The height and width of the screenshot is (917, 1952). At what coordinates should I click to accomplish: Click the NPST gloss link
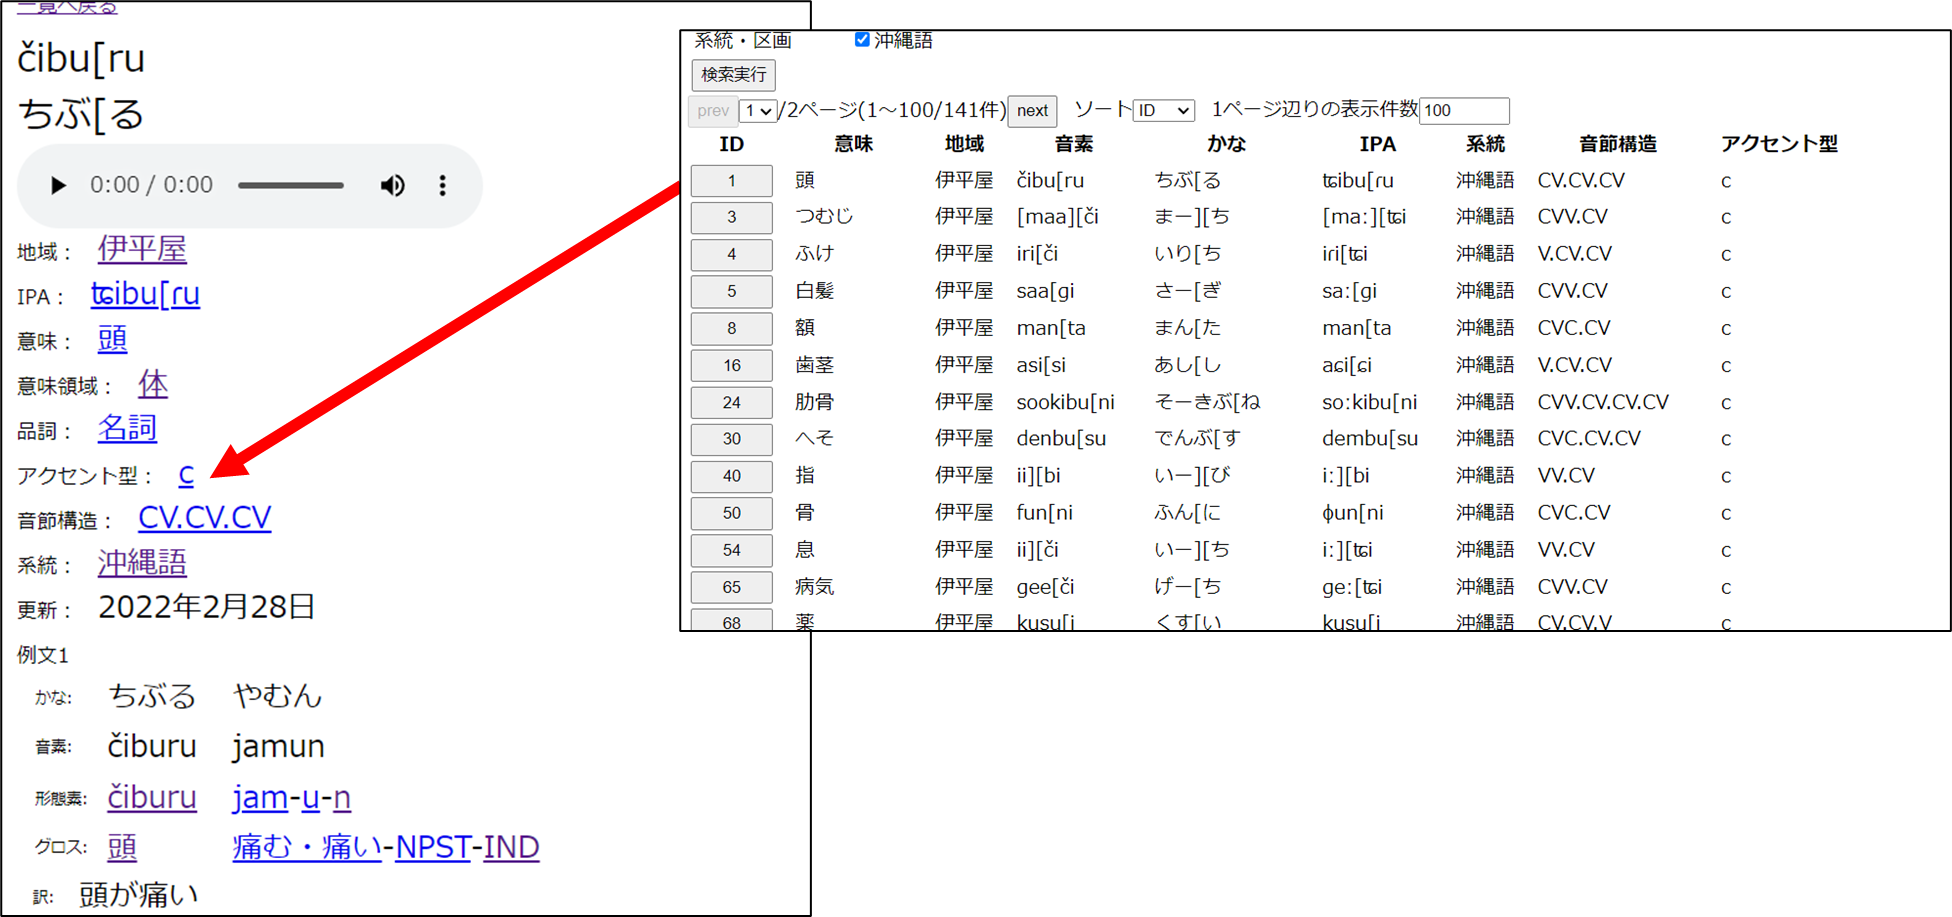tap(433, 848)
